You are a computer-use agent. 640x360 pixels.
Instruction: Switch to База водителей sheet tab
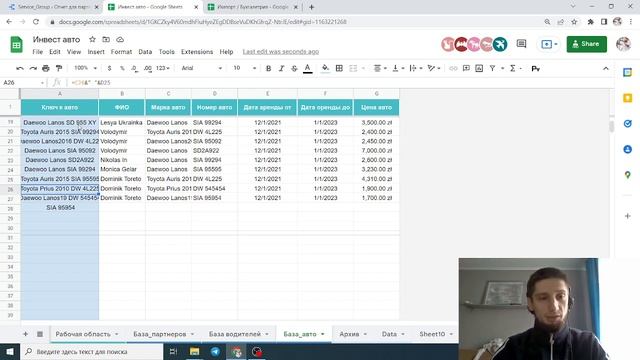(235, 334)
